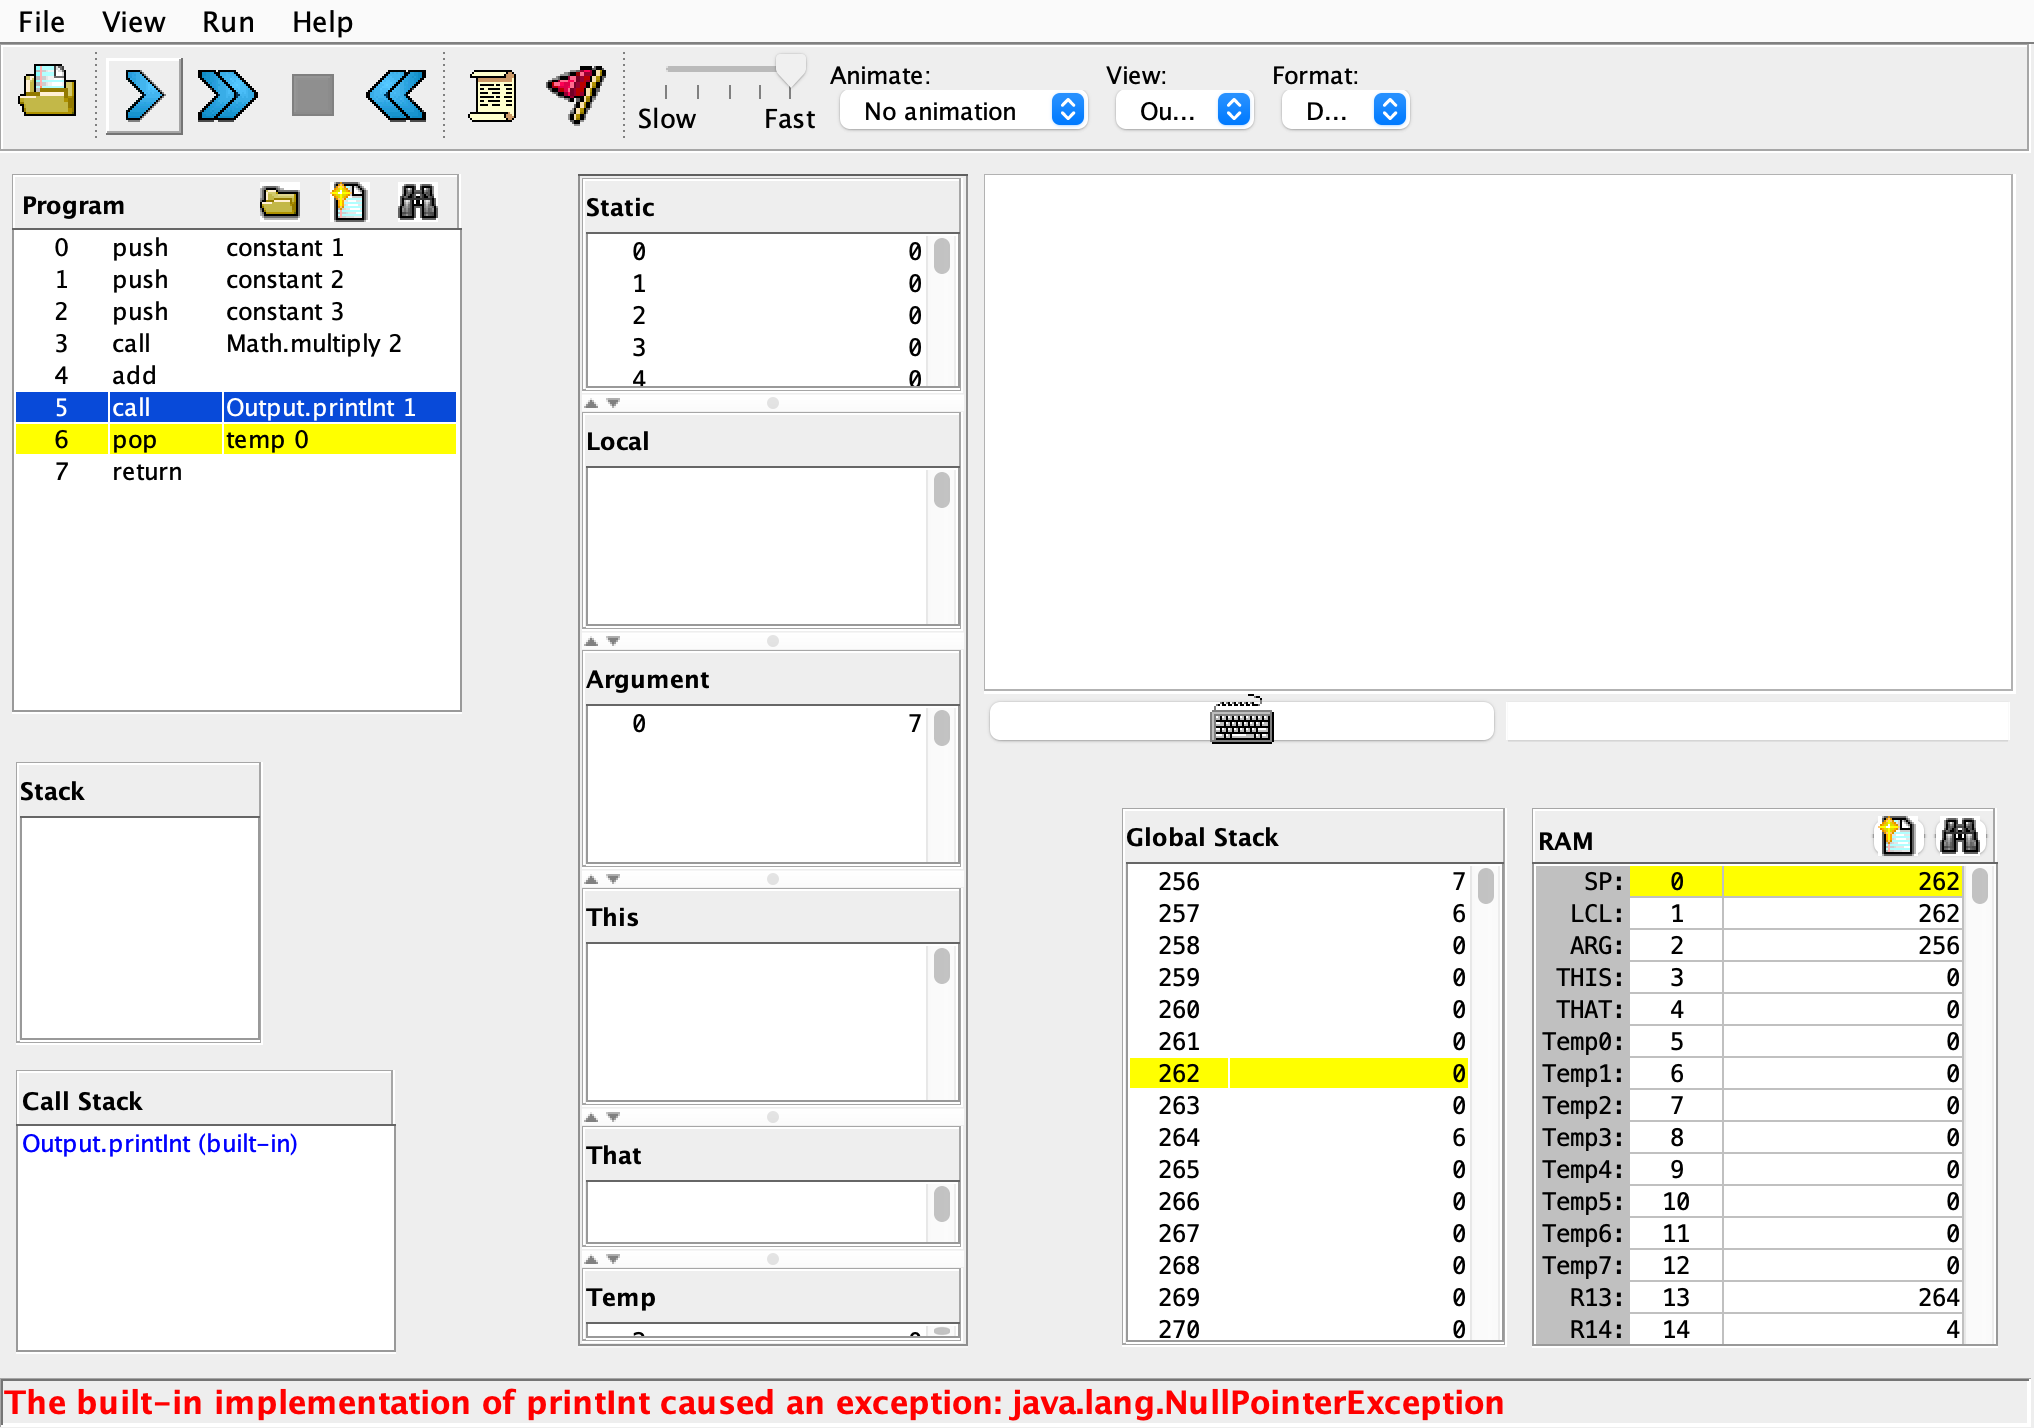
Task: Open the Run menu
Action: [228, 22]
